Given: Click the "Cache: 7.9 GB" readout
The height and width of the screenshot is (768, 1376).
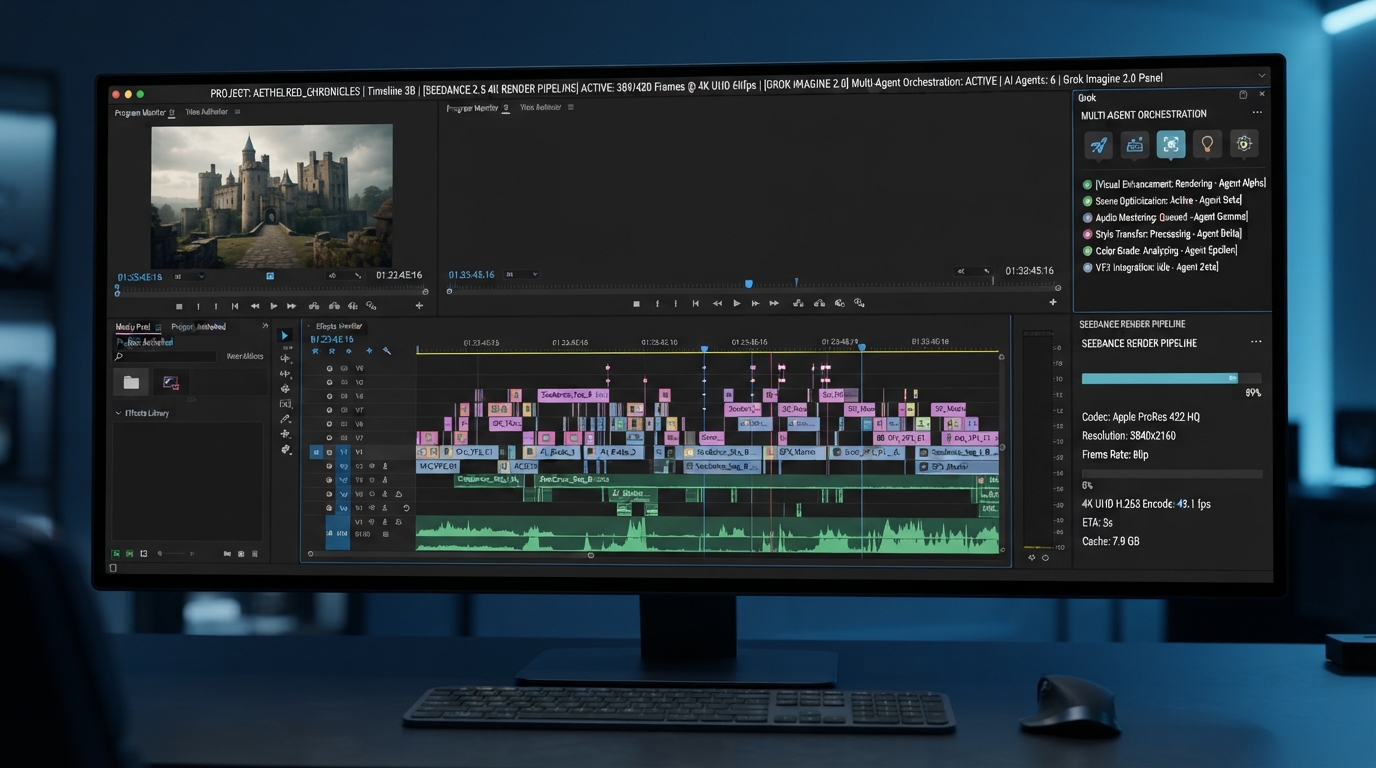Looking at the screenshot, I should click(x=1111, y=541).
